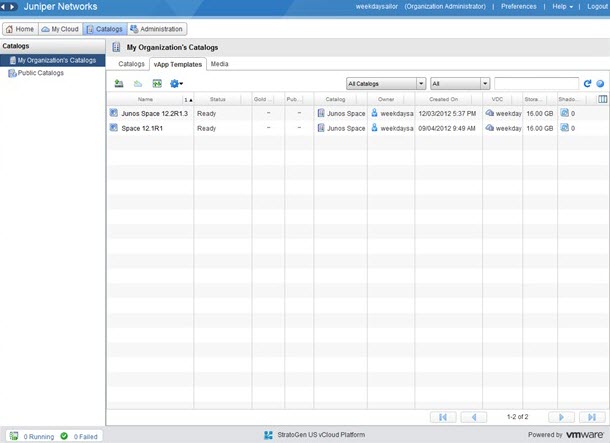Screen dimensions: 610x443
Task: Click VDC cloud icon in Junos Space 12.2R1.3 row
Action: pyautogui.click(x=490, y=113)
